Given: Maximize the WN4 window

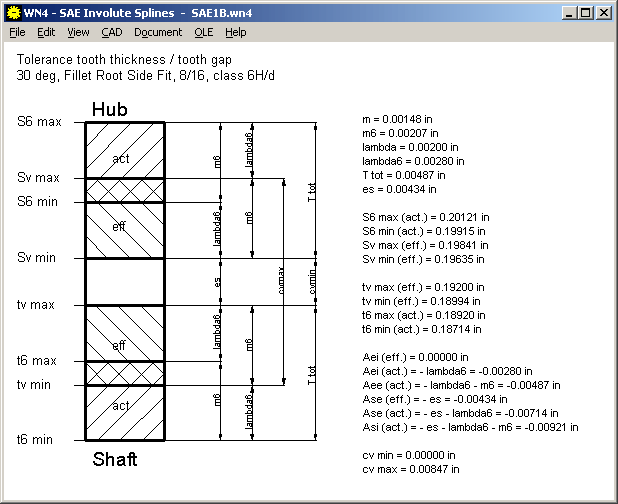Looking at the screenshot, I should (585, 13).
